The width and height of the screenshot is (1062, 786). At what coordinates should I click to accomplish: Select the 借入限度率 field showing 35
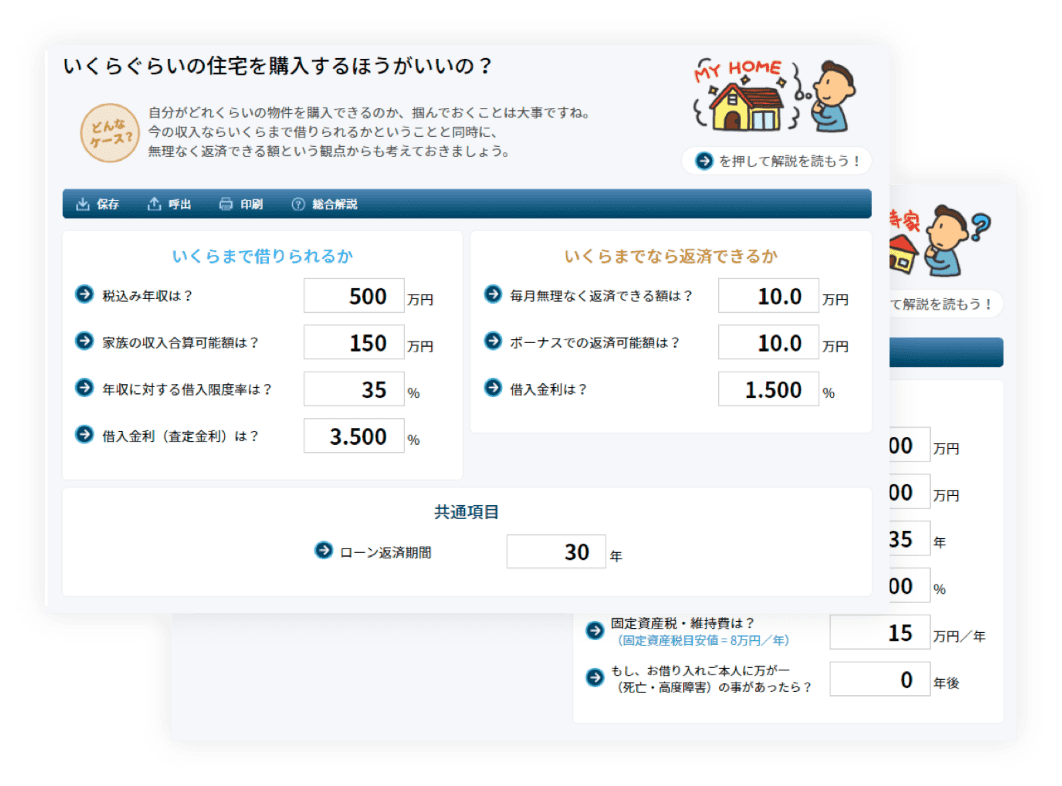[x=354, y=390]
